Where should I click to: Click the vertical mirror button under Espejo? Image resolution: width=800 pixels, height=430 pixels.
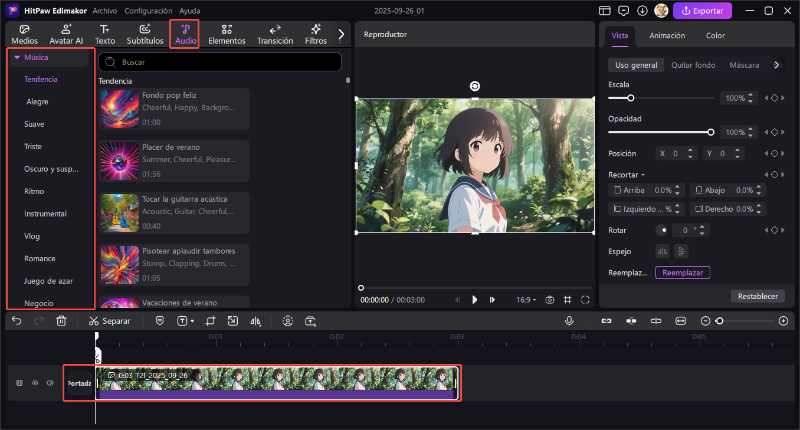(681, 251)
